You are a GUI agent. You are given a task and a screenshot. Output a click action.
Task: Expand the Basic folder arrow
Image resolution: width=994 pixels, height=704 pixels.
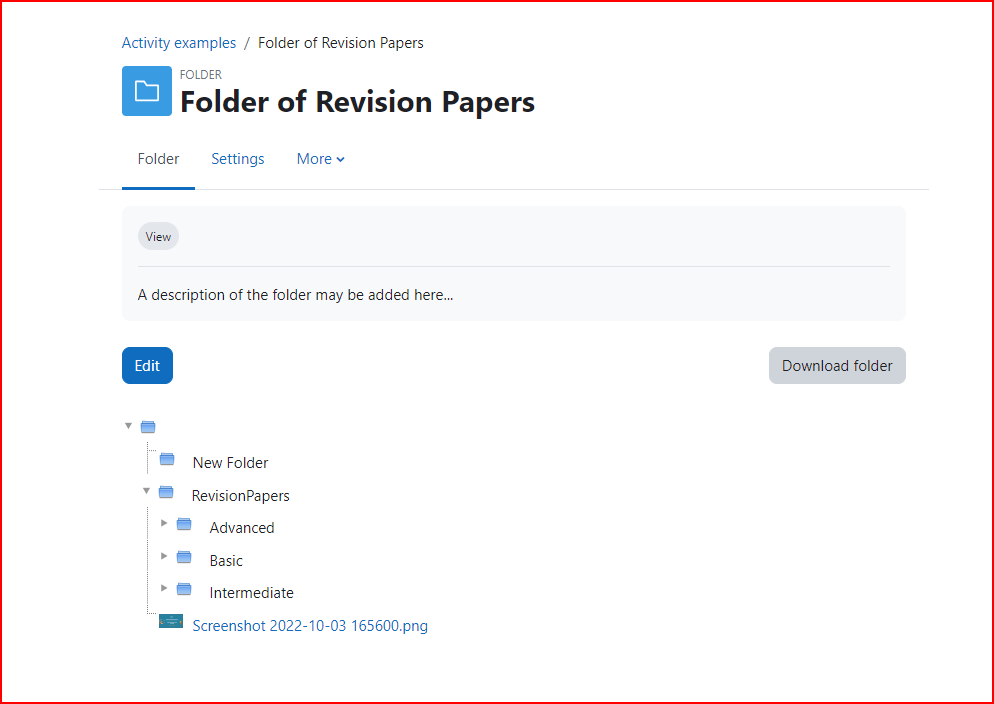(x=164, y=556)
